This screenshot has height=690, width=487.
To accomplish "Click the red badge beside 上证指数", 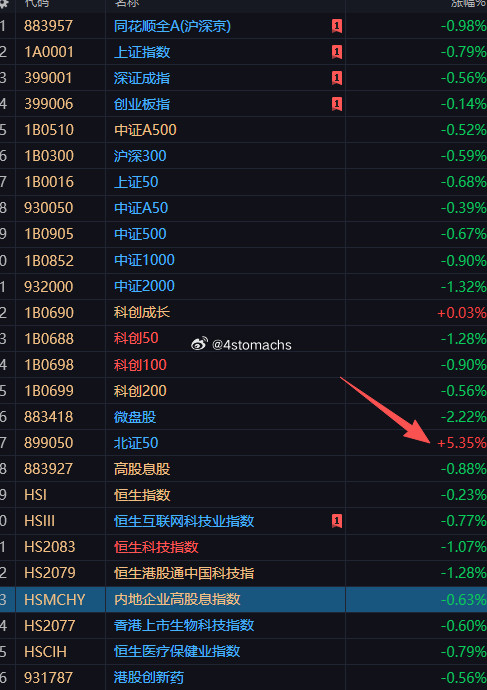I will [337, 52].
